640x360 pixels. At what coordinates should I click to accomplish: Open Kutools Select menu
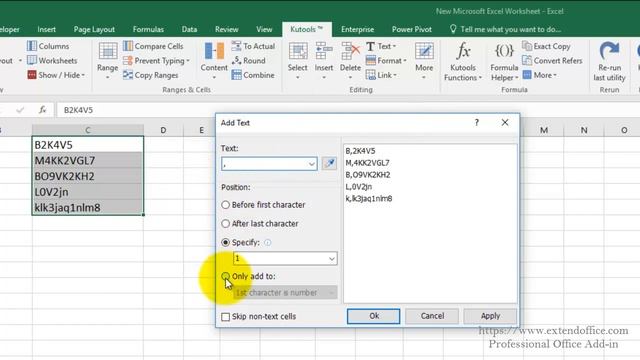[x=298, y=60]
